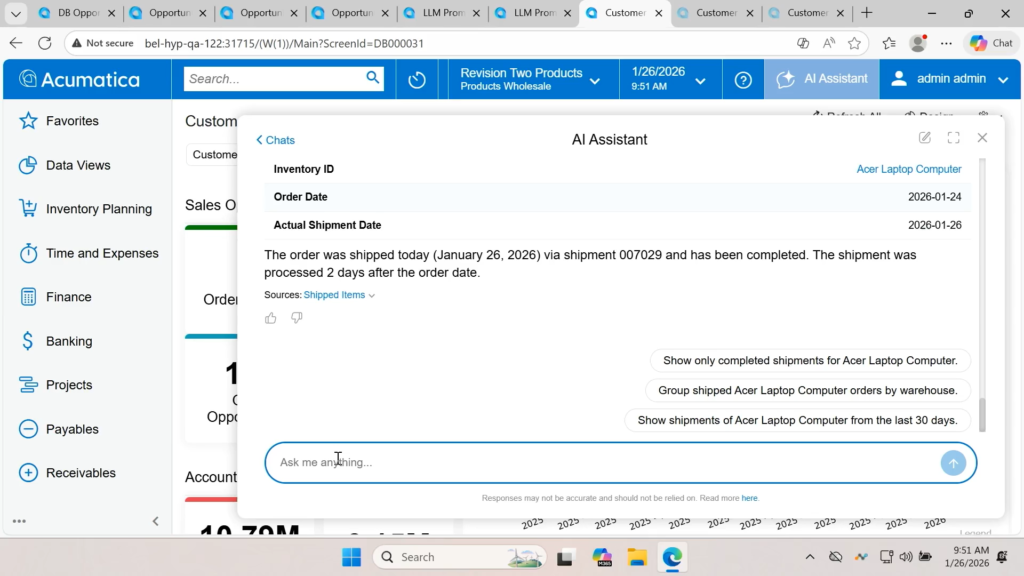Image resolution: width=1024 pixels, height=576 pixels.
Task: Click the thumbs up feedback icon
Action: (271, 318)
